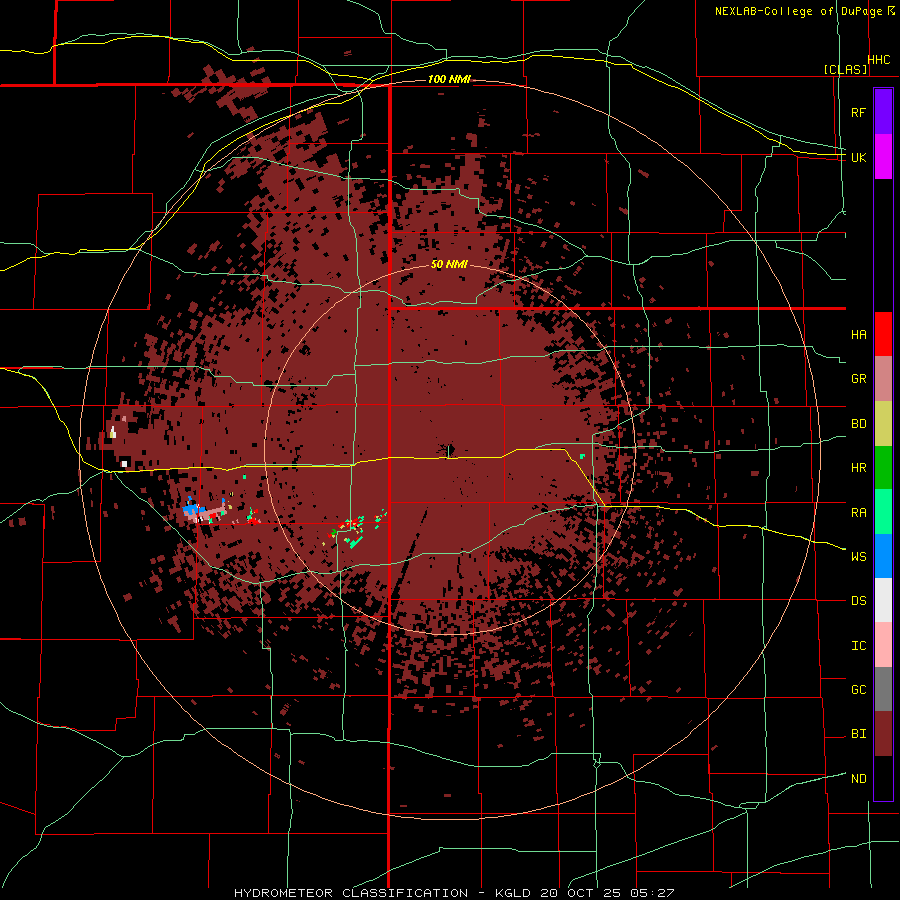Click the GC legend label
This screenshot has height=900, width=900.
858,689
